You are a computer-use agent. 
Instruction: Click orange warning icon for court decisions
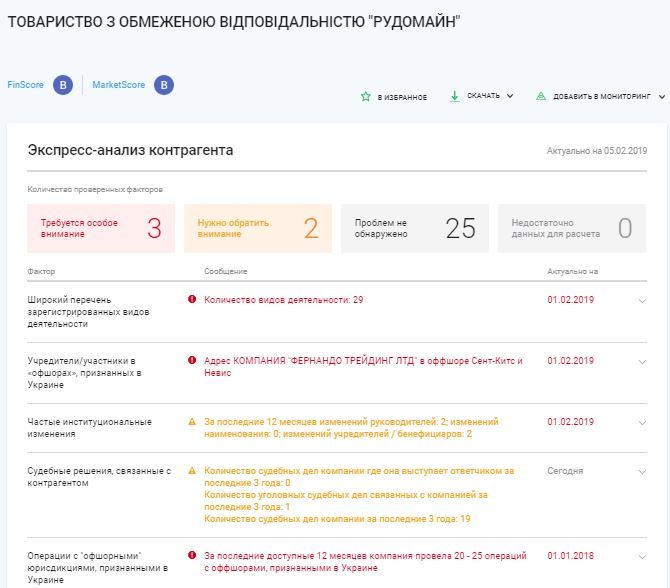pos(192,470)
